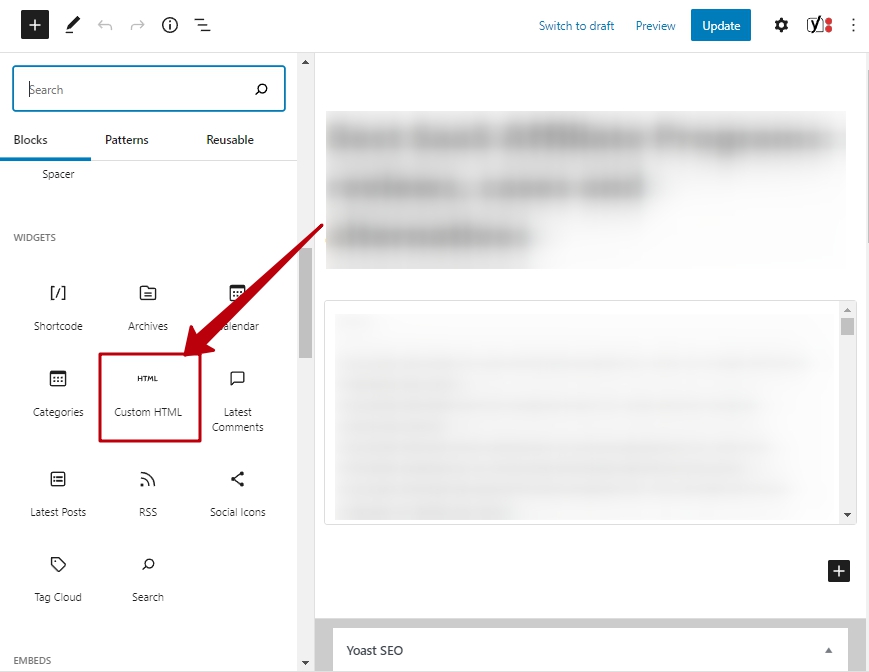Click the Switch to draft link

coord(576,26)
